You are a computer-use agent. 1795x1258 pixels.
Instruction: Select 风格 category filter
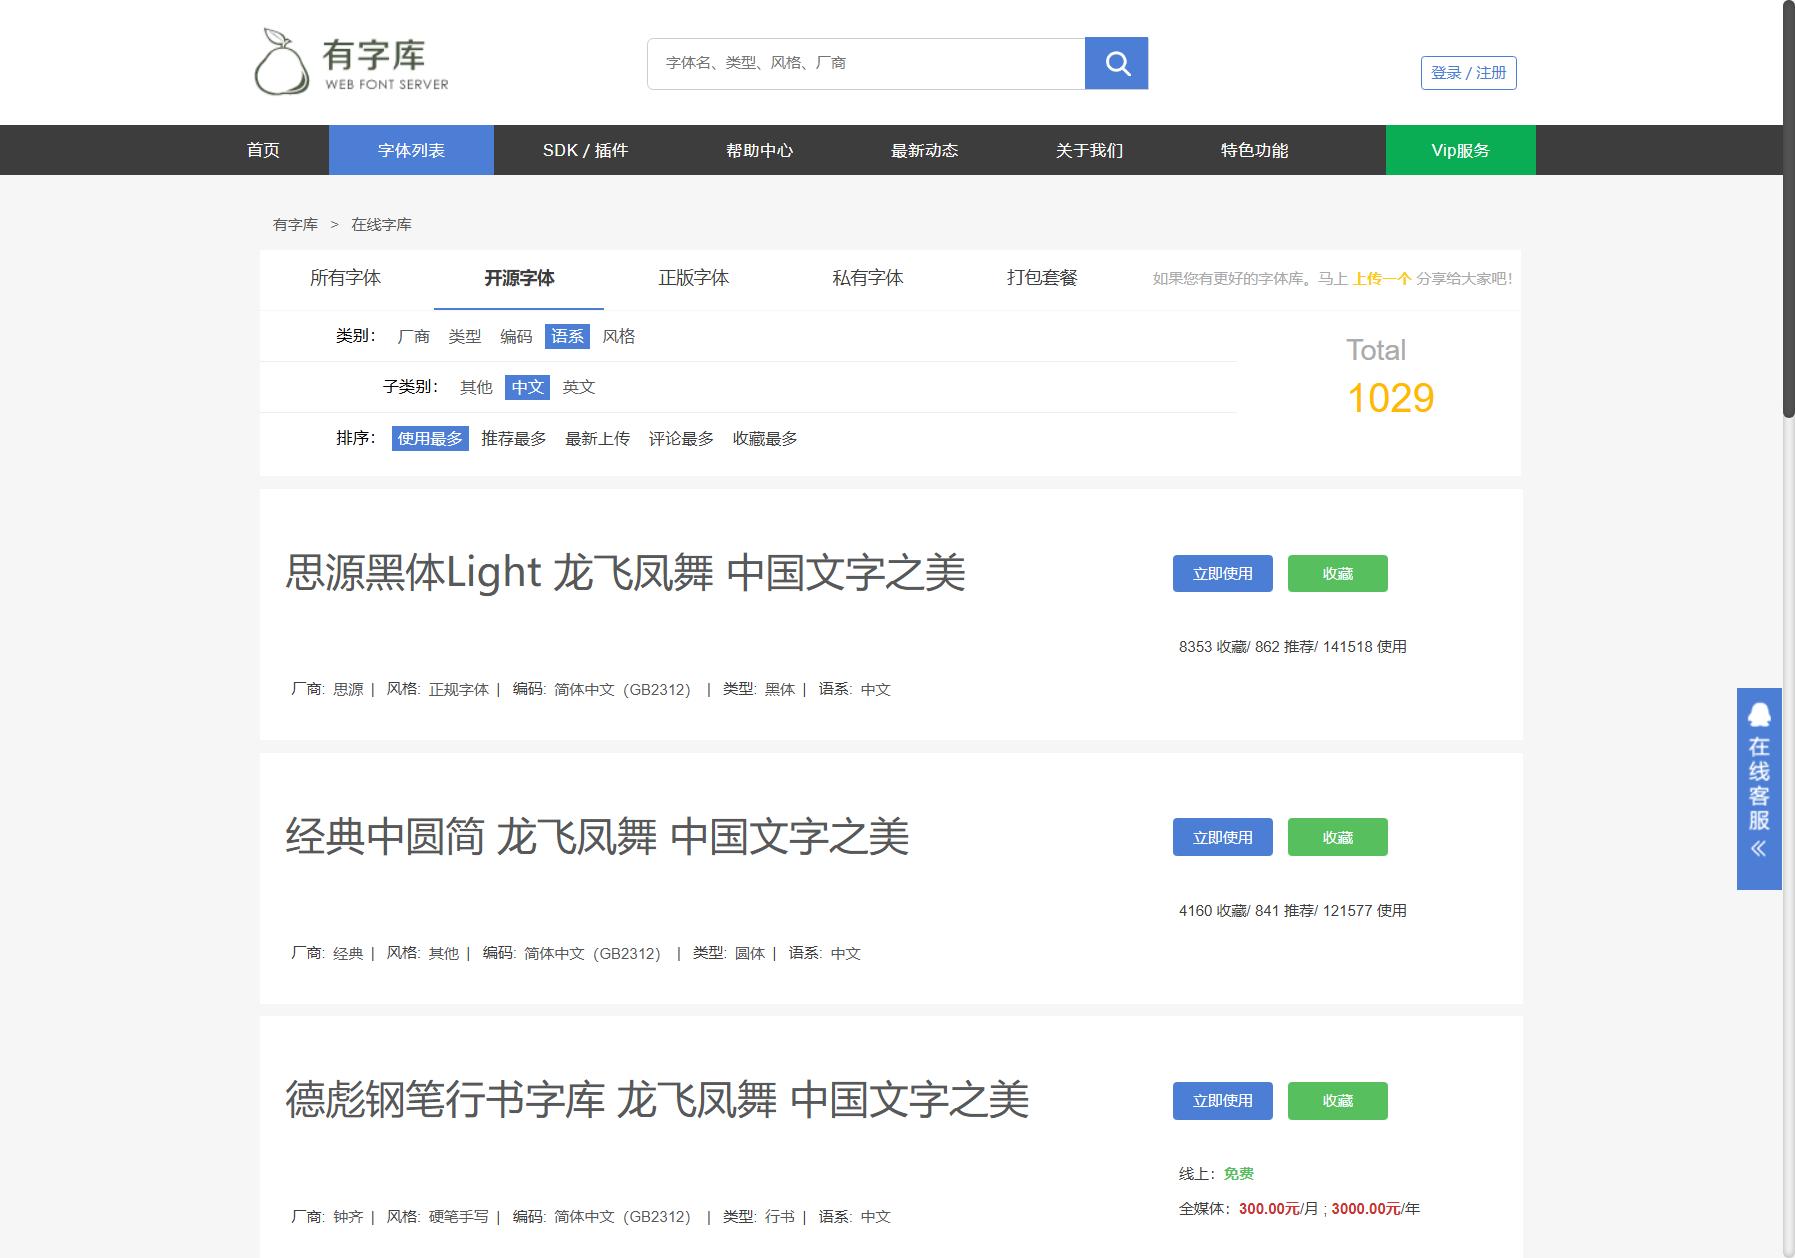(619, 336)
